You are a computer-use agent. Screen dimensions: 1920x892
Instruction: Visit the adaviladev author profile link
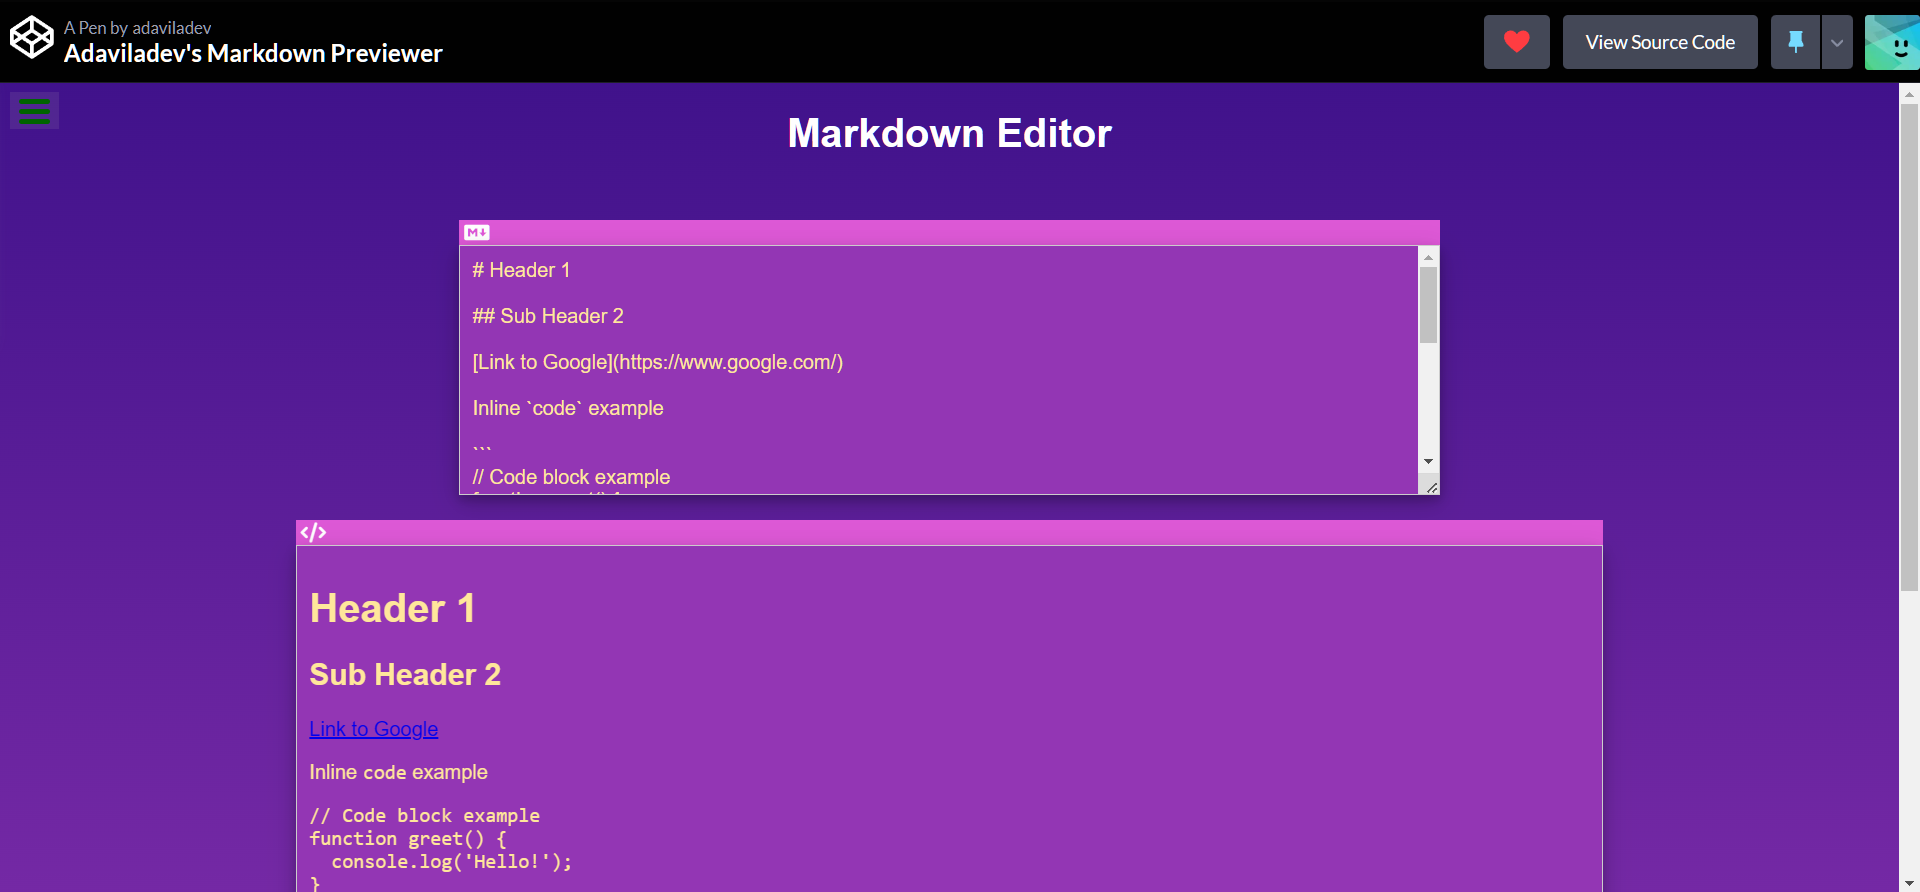(x=171, y=28)
